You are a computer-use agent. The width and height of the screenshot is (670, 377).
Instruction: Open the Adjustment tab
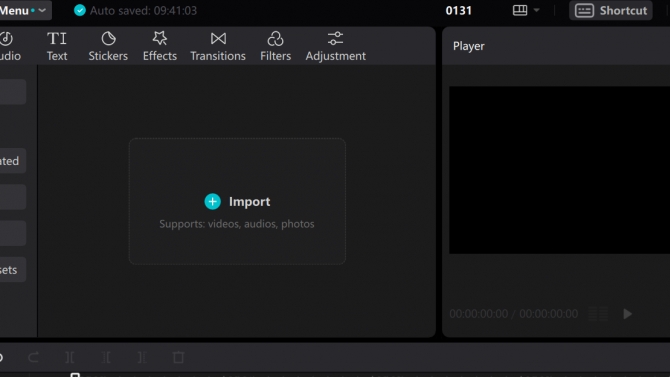coord(335,46)
